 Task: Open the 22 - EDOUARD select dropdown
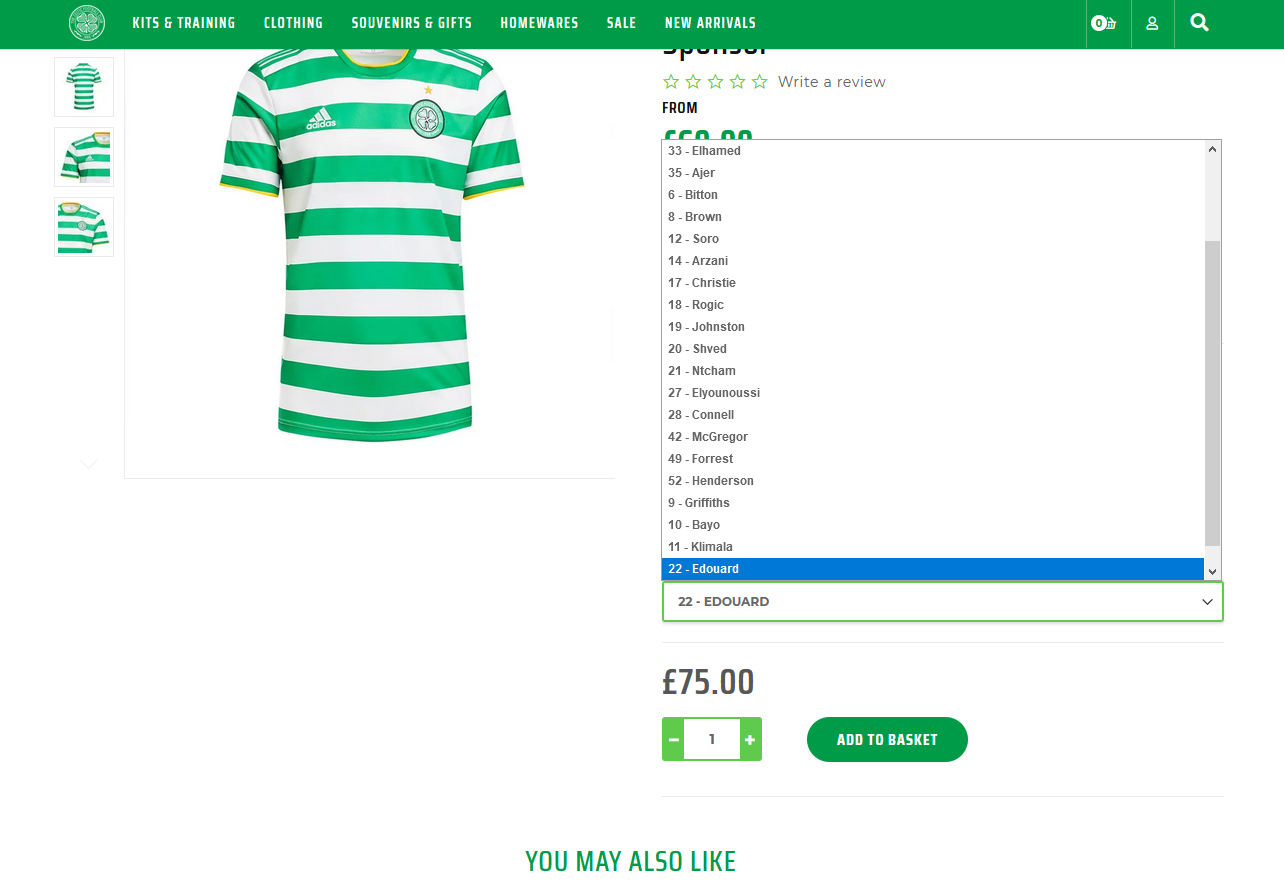[942, 601]
